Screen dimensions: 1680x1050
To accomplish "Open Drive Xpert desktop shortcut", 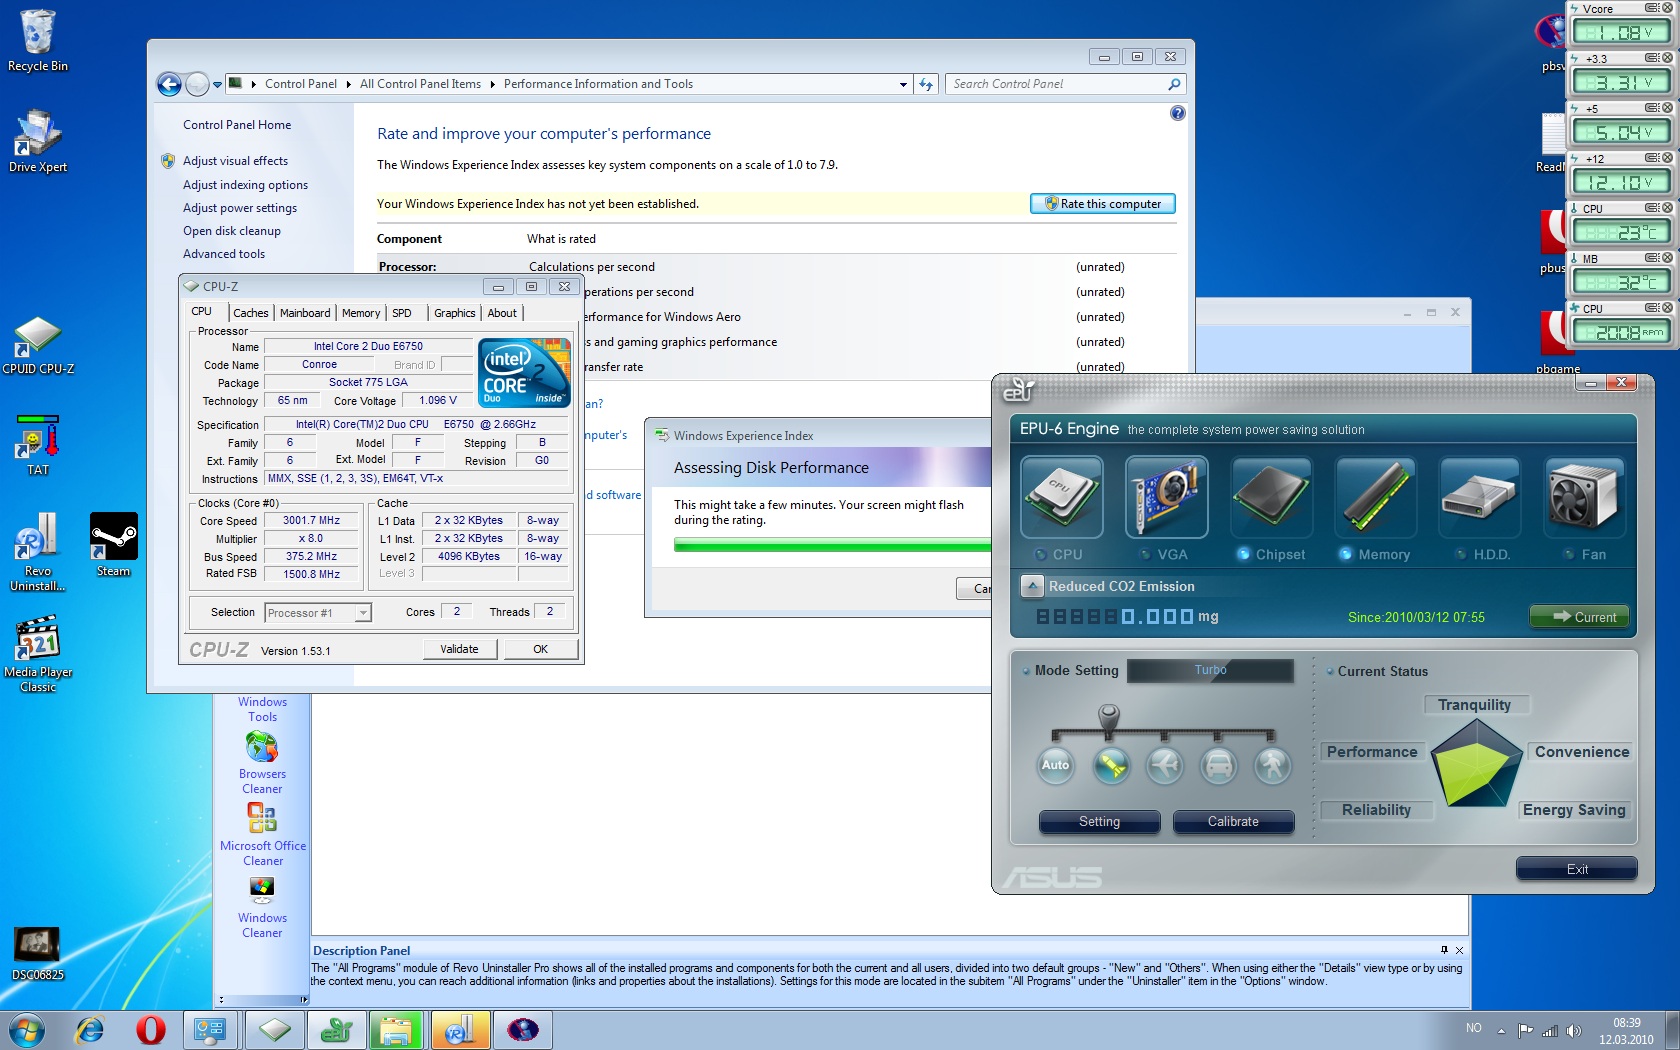I will click(38, 141).
